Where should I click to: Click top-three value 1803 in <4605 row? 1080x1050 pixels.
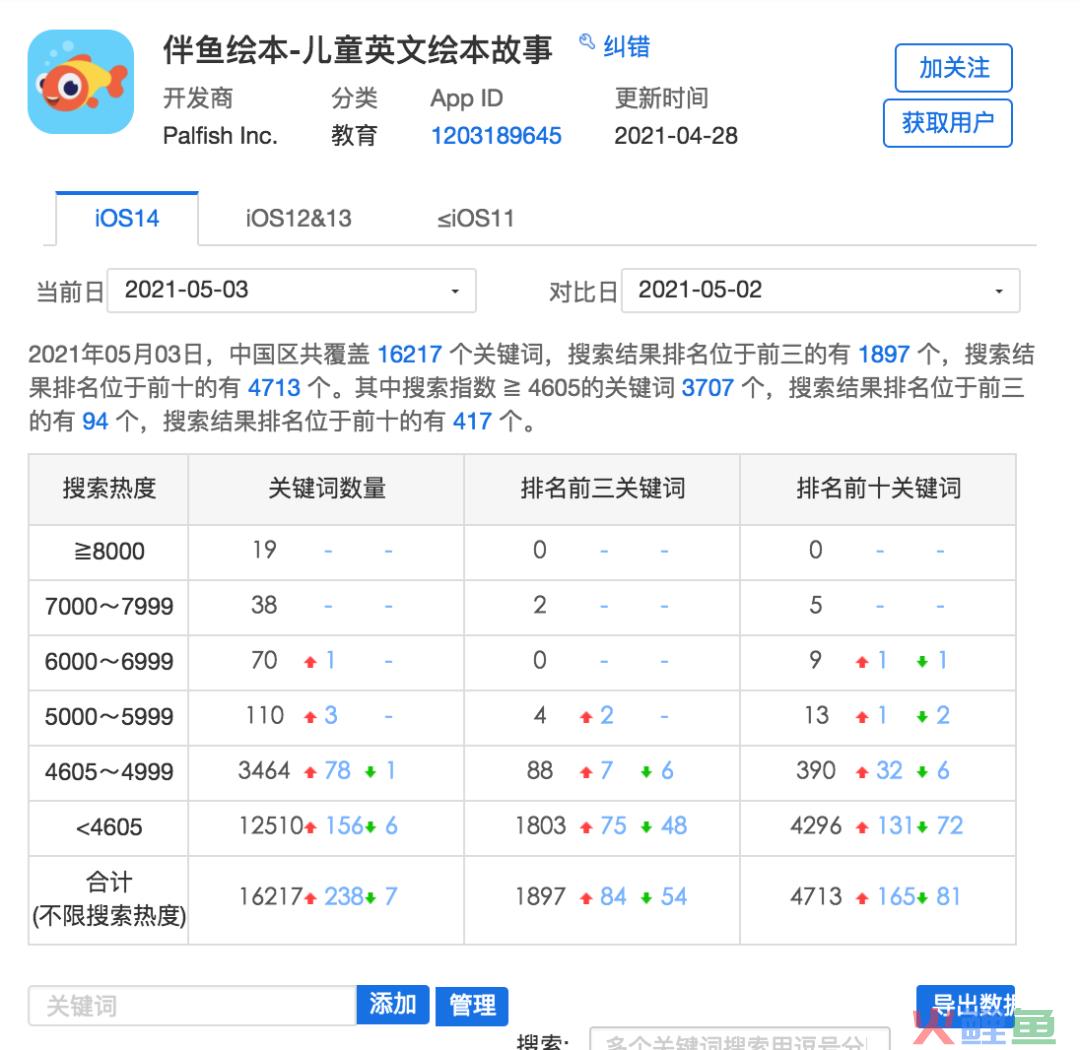tap(541, 825)
